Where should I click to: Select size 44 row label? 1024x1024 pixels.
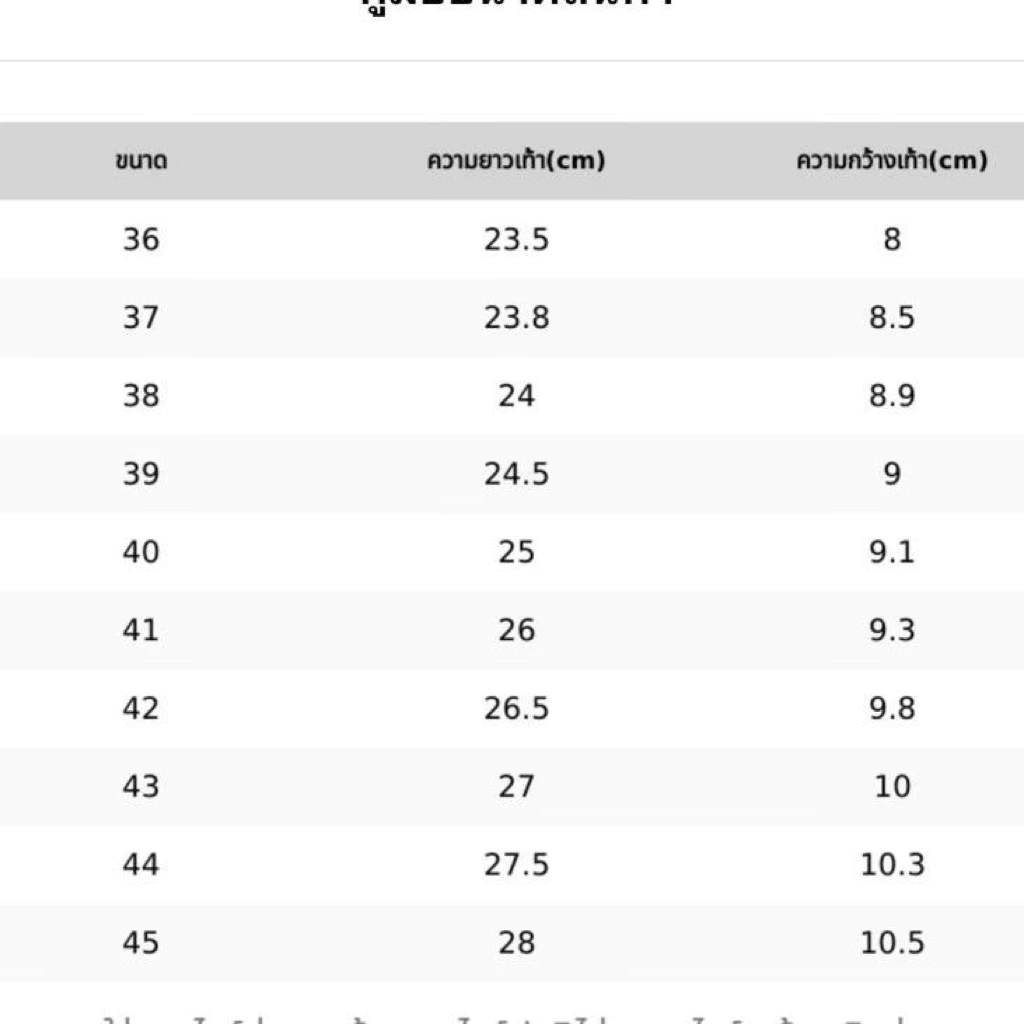[141, 865]
